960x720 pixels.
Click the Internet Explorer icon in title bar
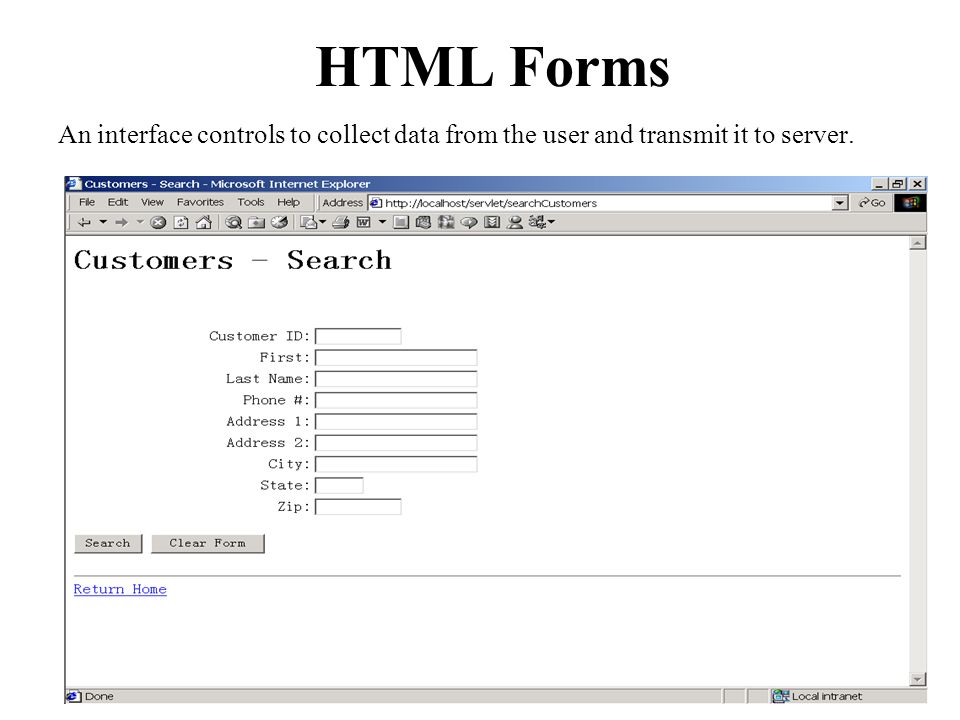tap(73, 184)
